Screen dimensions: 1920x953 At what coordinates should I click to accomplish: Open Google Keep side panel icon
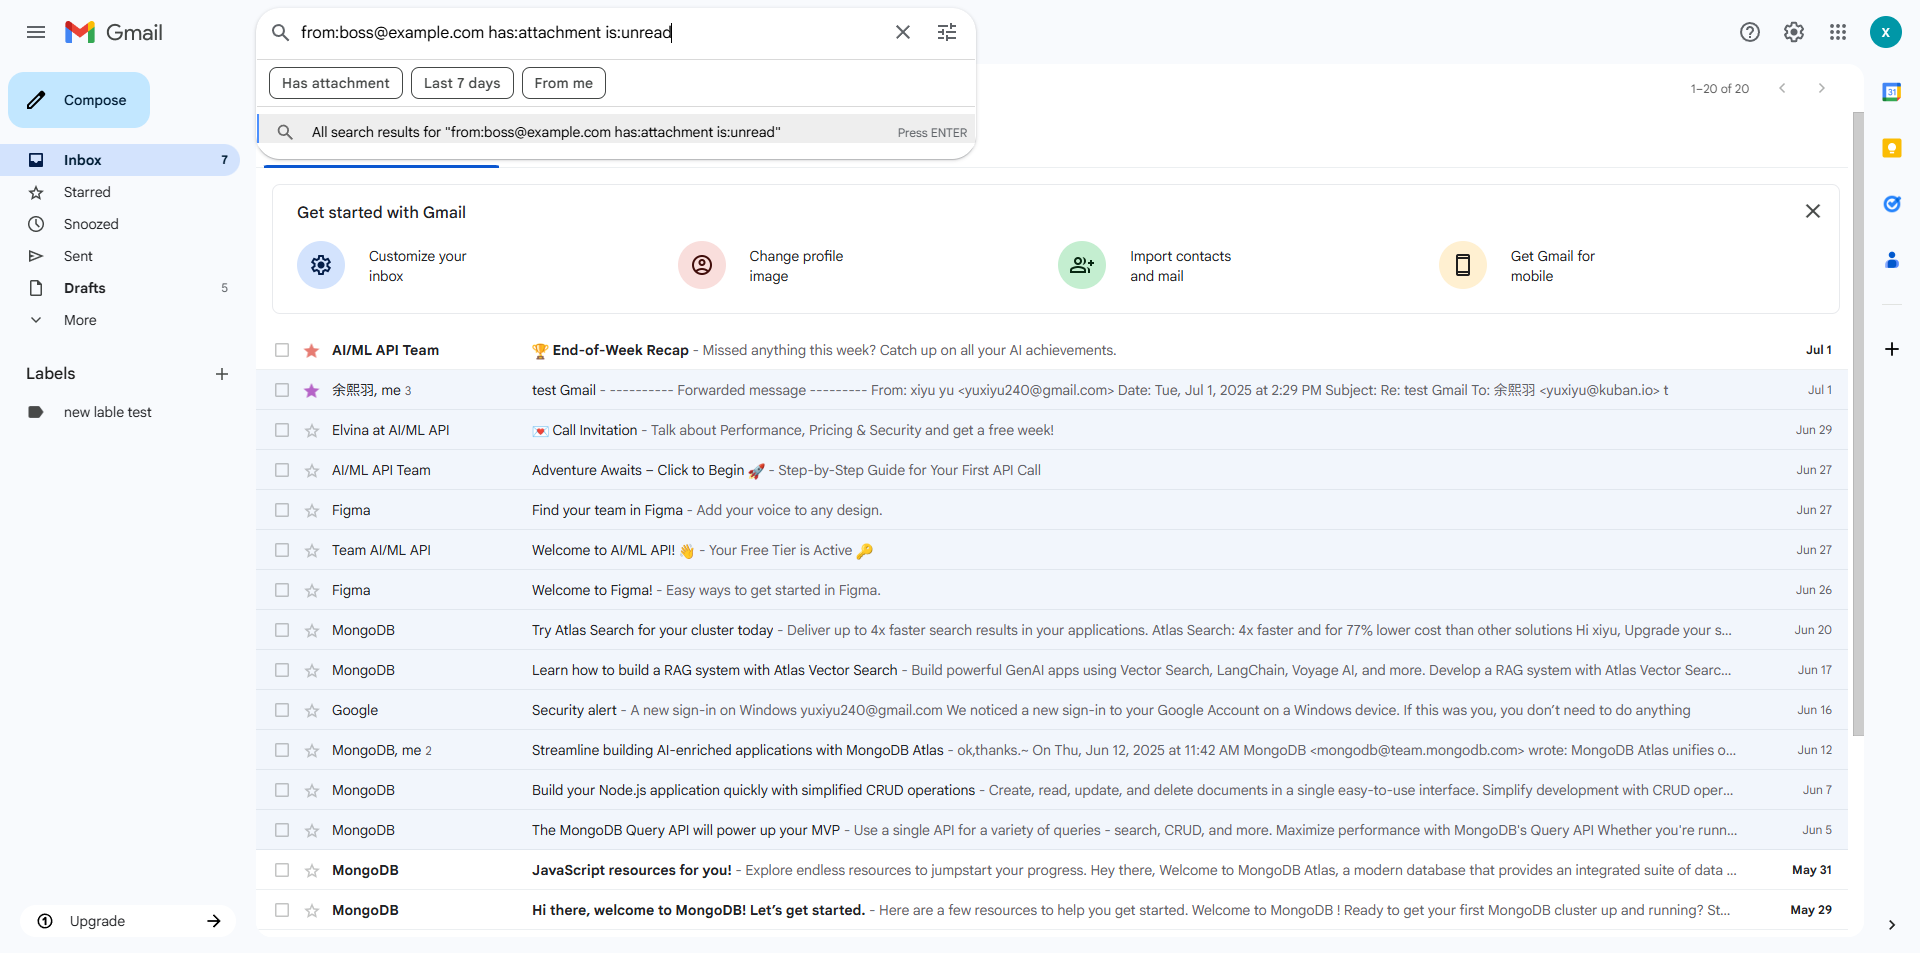click(1892, 148)
